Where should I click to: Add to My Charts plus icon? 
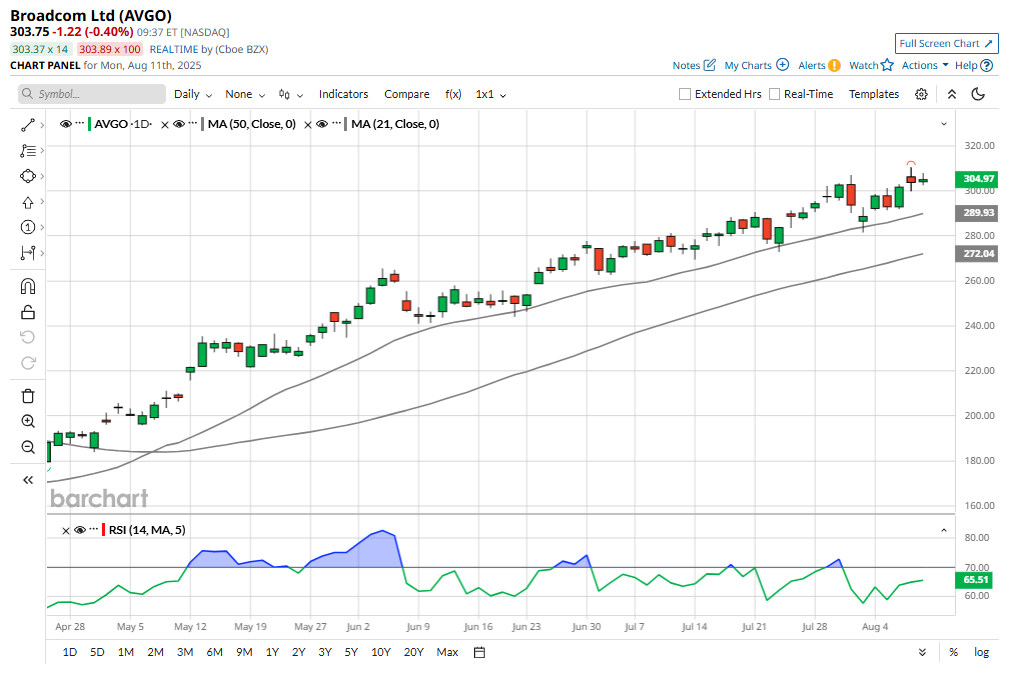point(782,65)
